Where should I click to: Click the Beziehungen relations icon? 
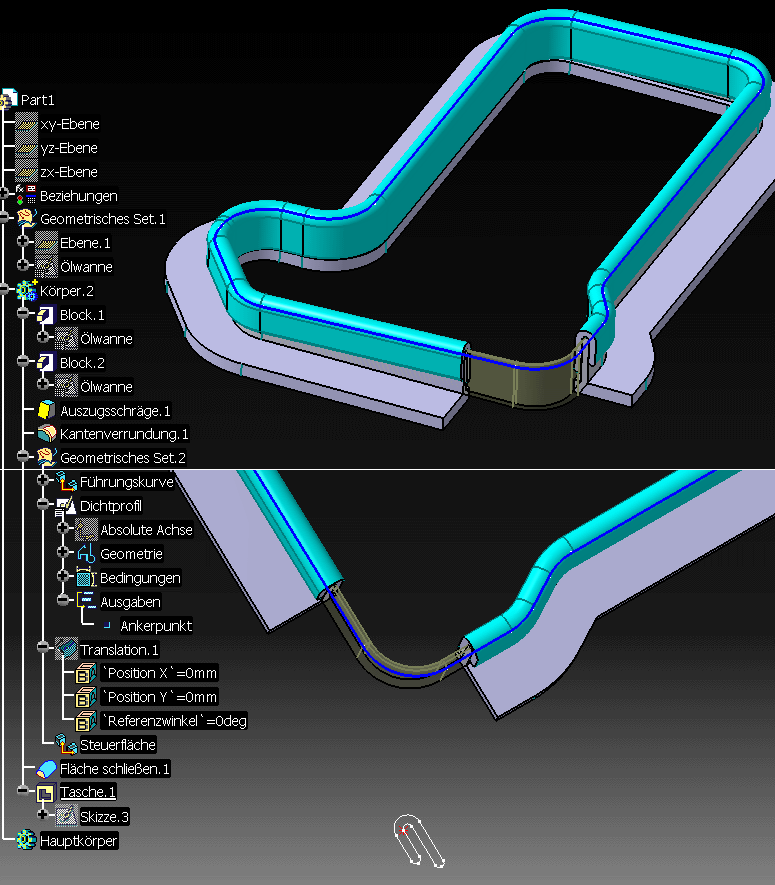26,195
